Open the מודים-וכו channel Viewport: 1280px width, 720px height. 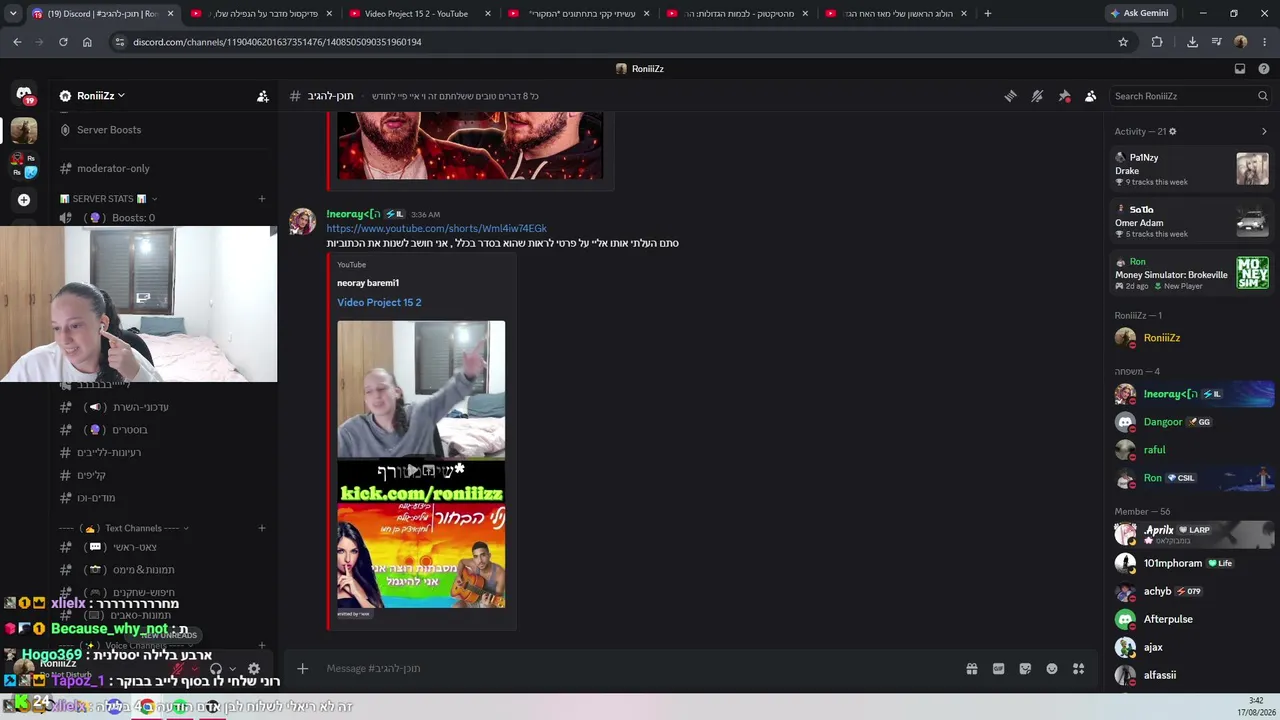[96, 498]
